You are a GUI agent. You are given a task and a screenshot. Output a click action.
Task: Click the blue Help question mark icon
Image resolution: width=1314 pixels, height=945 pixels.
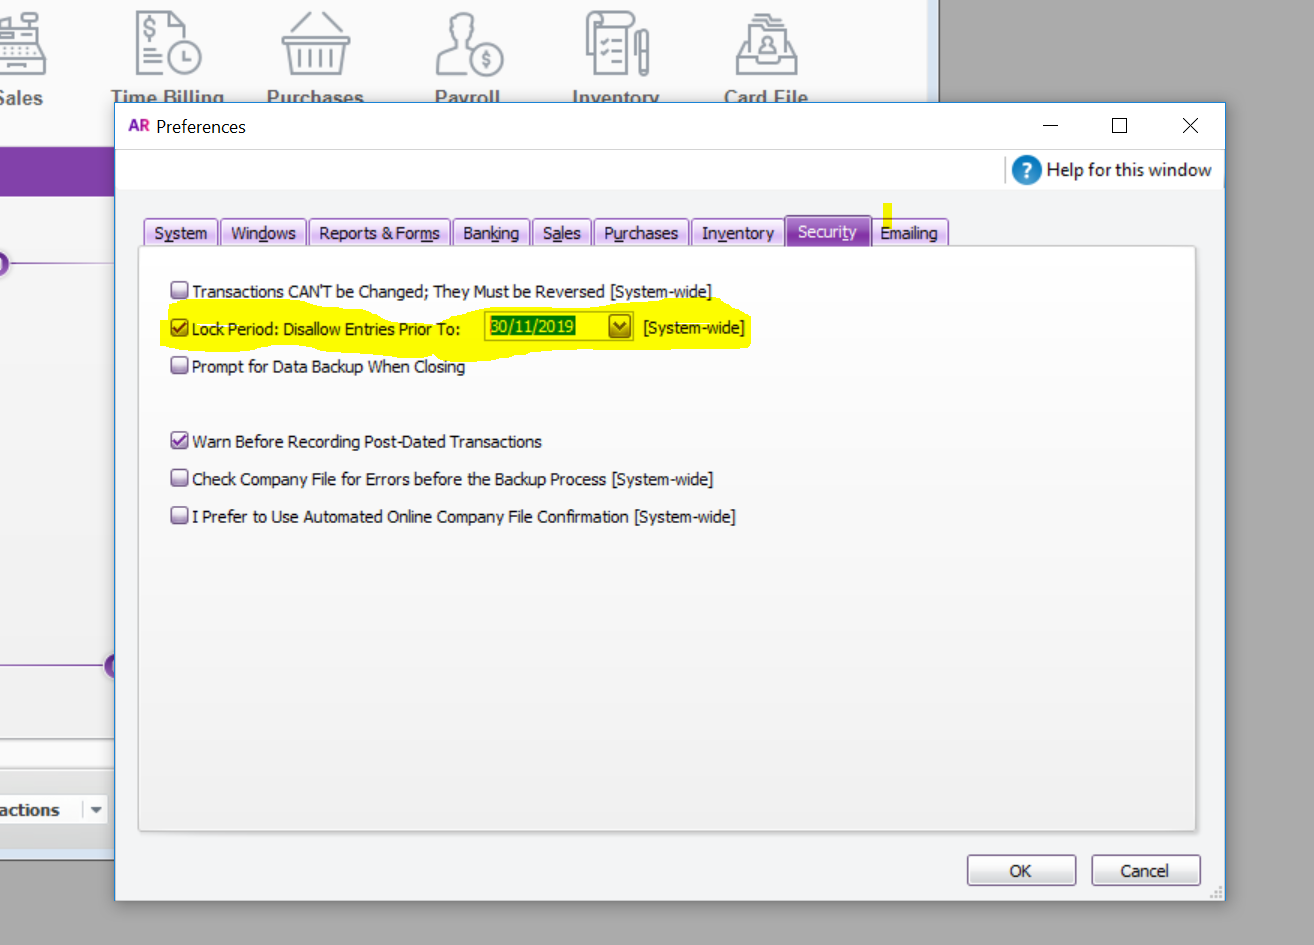click(x=1026, y=170)
